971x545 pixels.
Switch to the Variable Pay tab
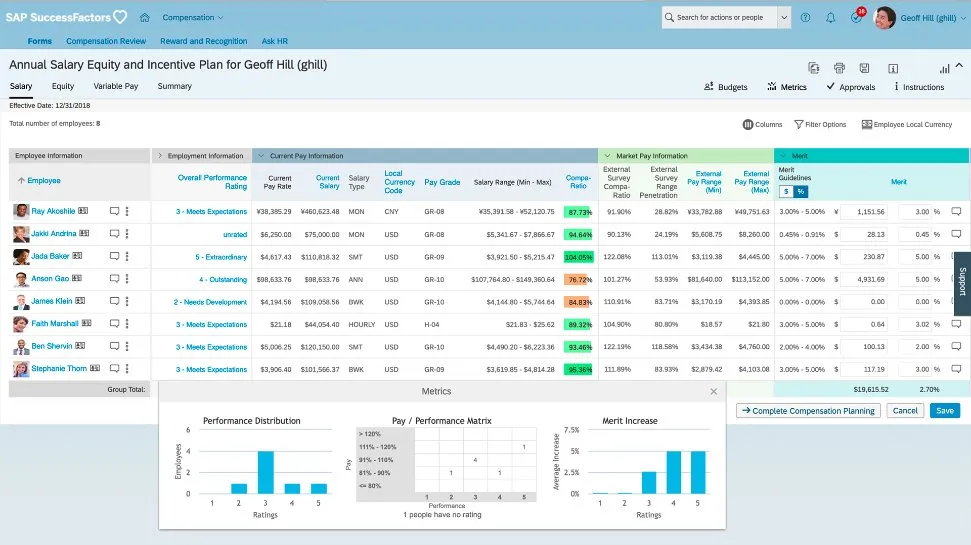tap(116, 87)
